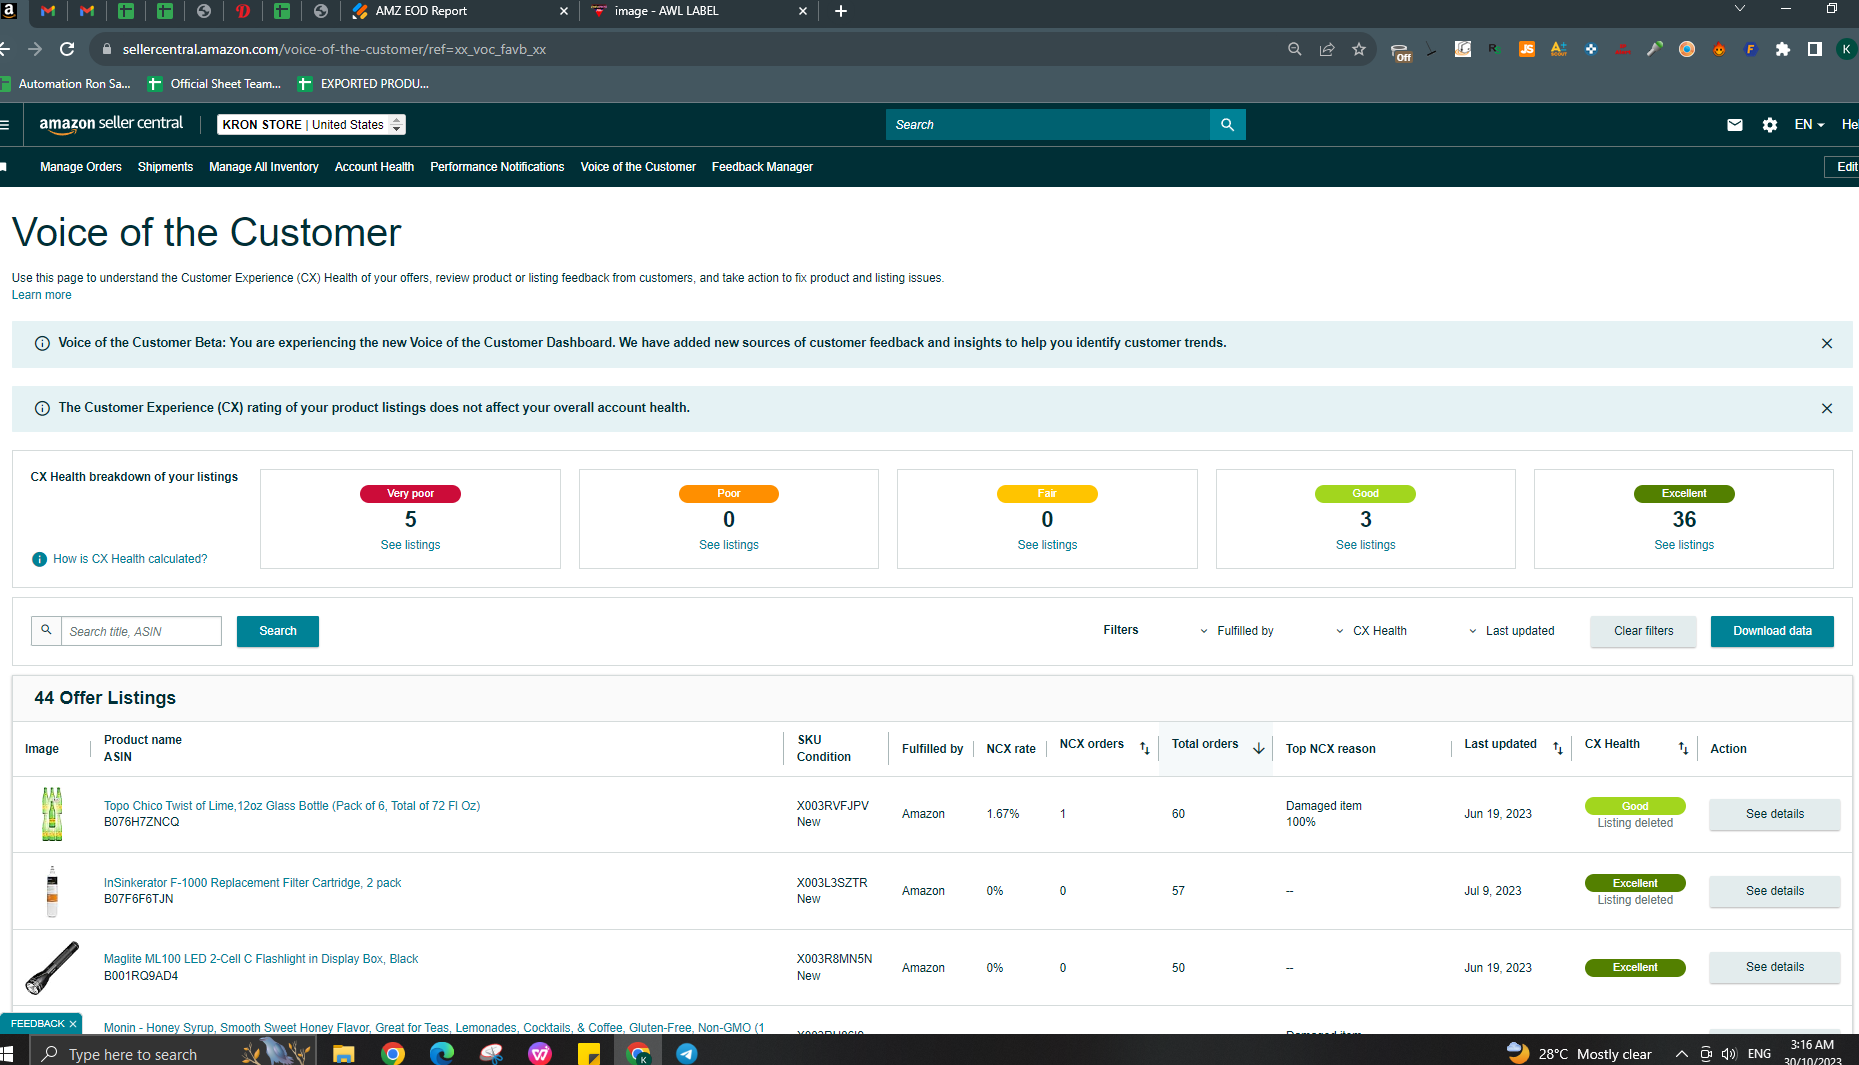The image size is (1859, 1065).
Task: Reload the browser page
Action: coord(67,49)
